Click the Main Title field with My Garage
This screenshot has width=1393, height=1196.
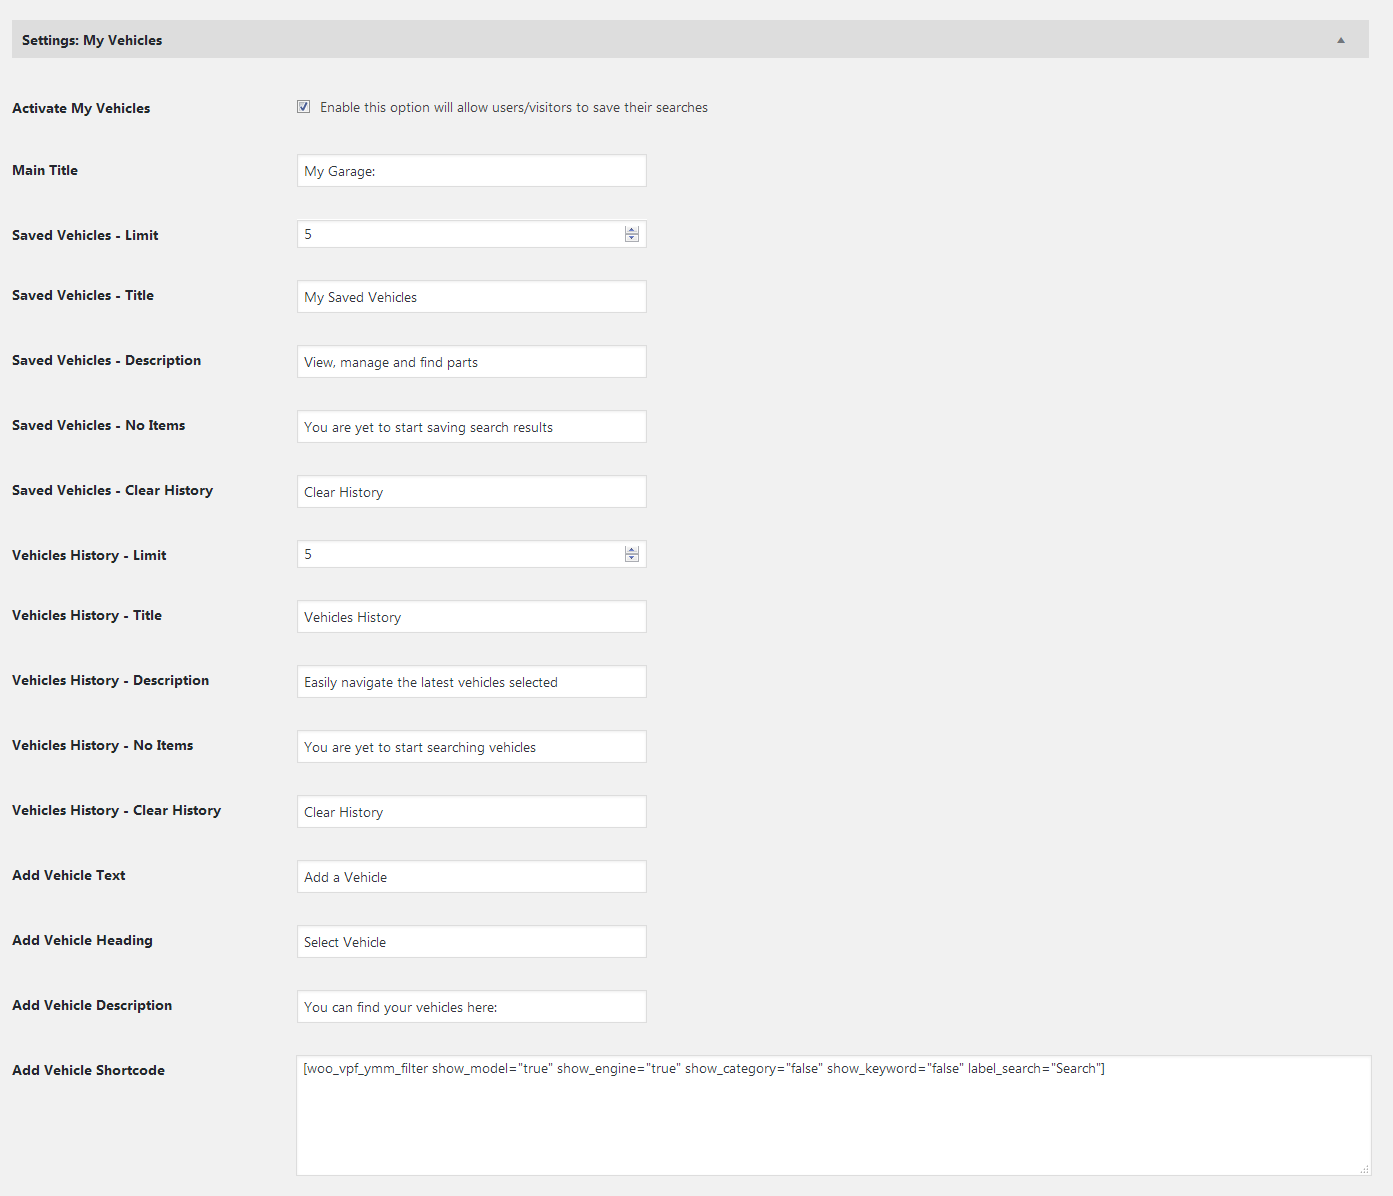471,171
